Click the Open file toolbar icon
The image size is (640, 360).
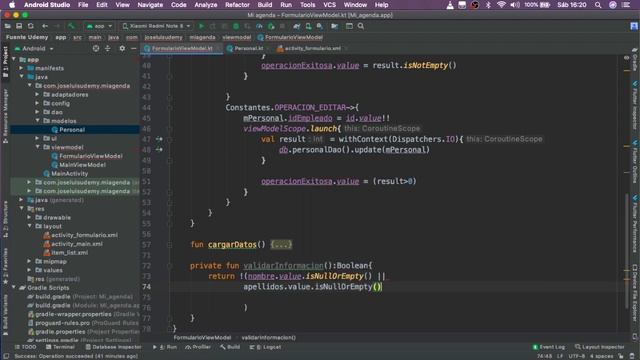click(x=8, y=26)
